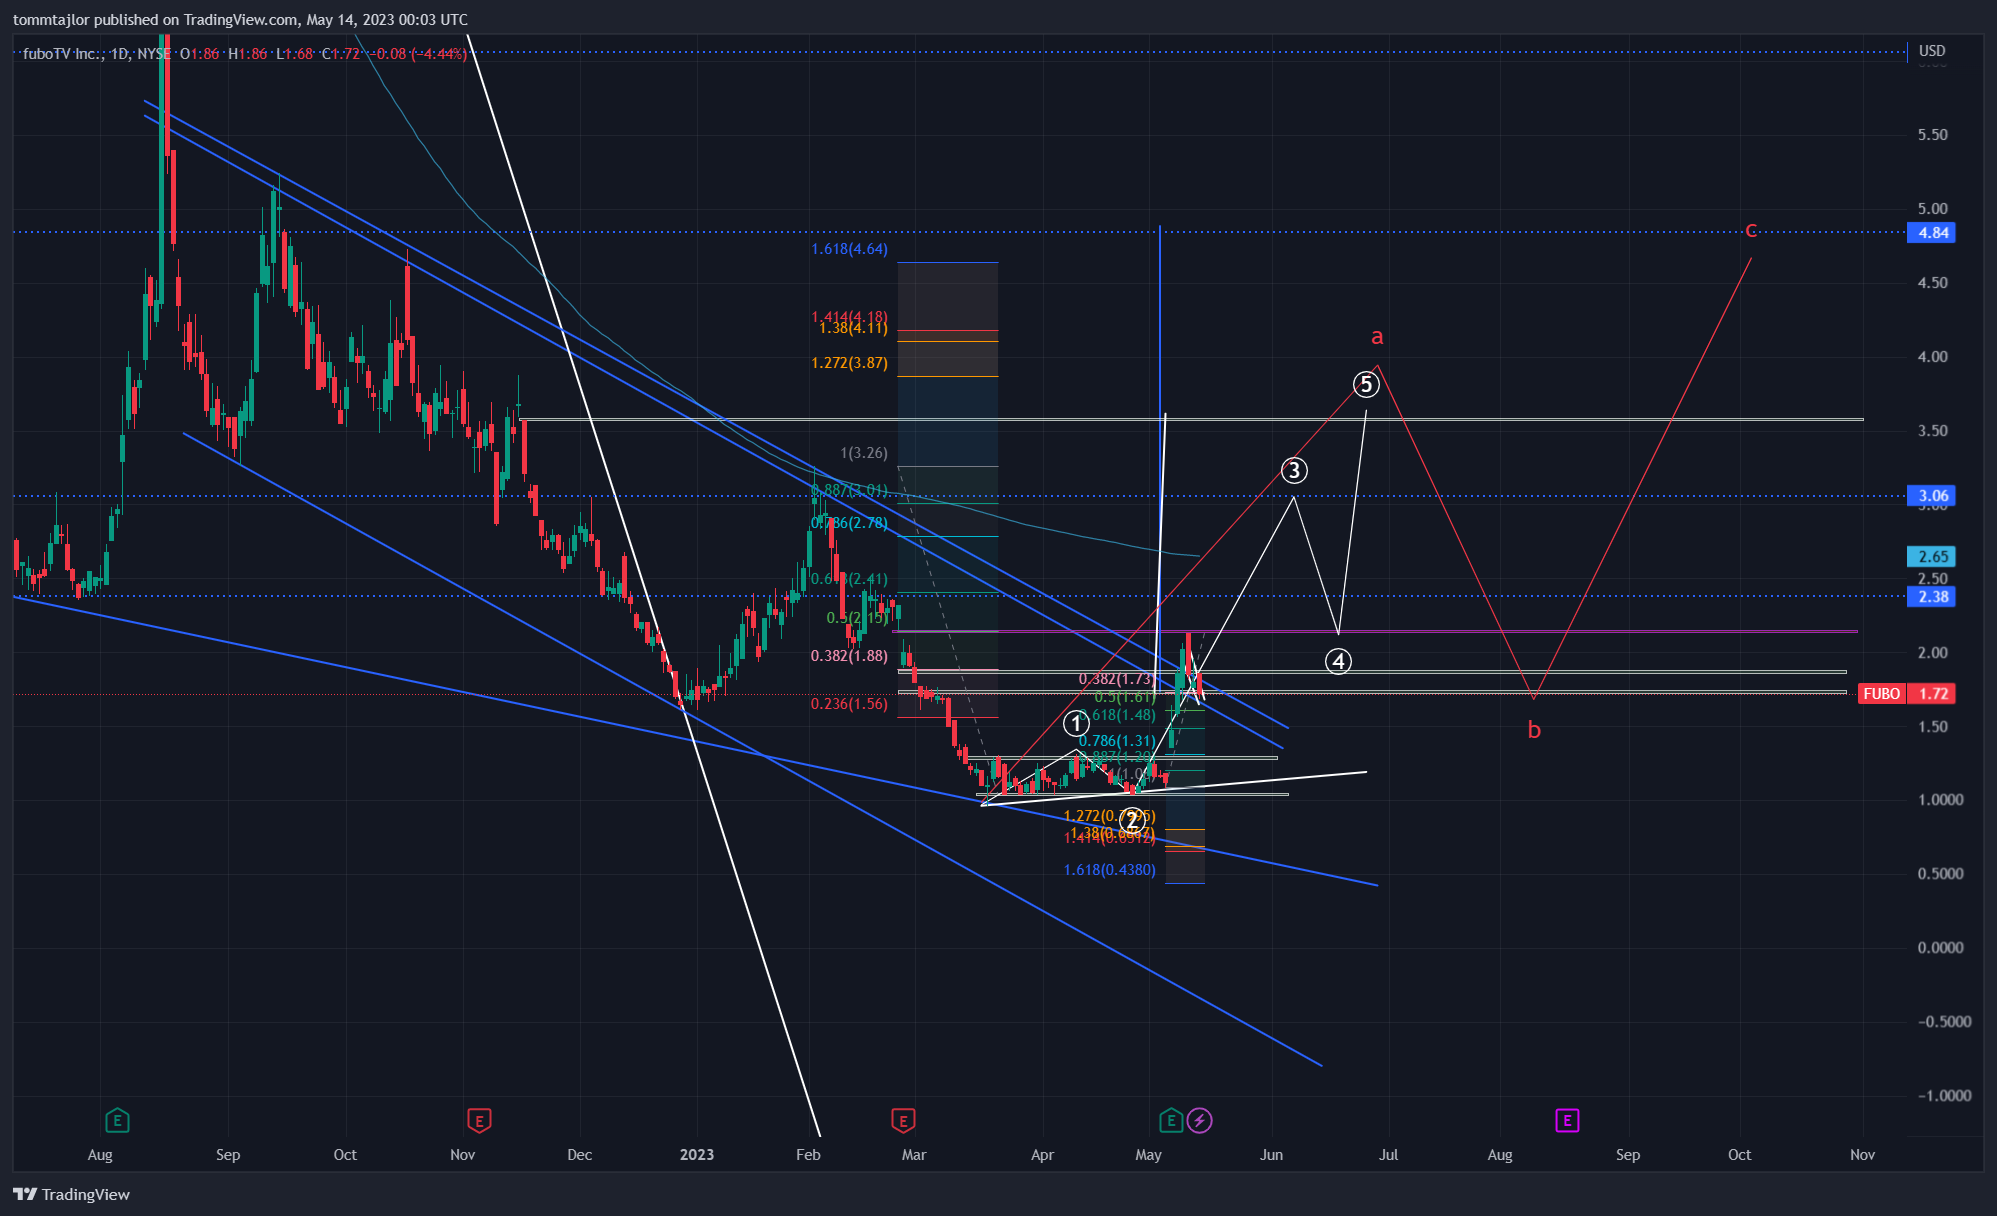Click the TradingView logo at the bottom
This screenshot has height=1216, width=1997.
pos(72,1194)
